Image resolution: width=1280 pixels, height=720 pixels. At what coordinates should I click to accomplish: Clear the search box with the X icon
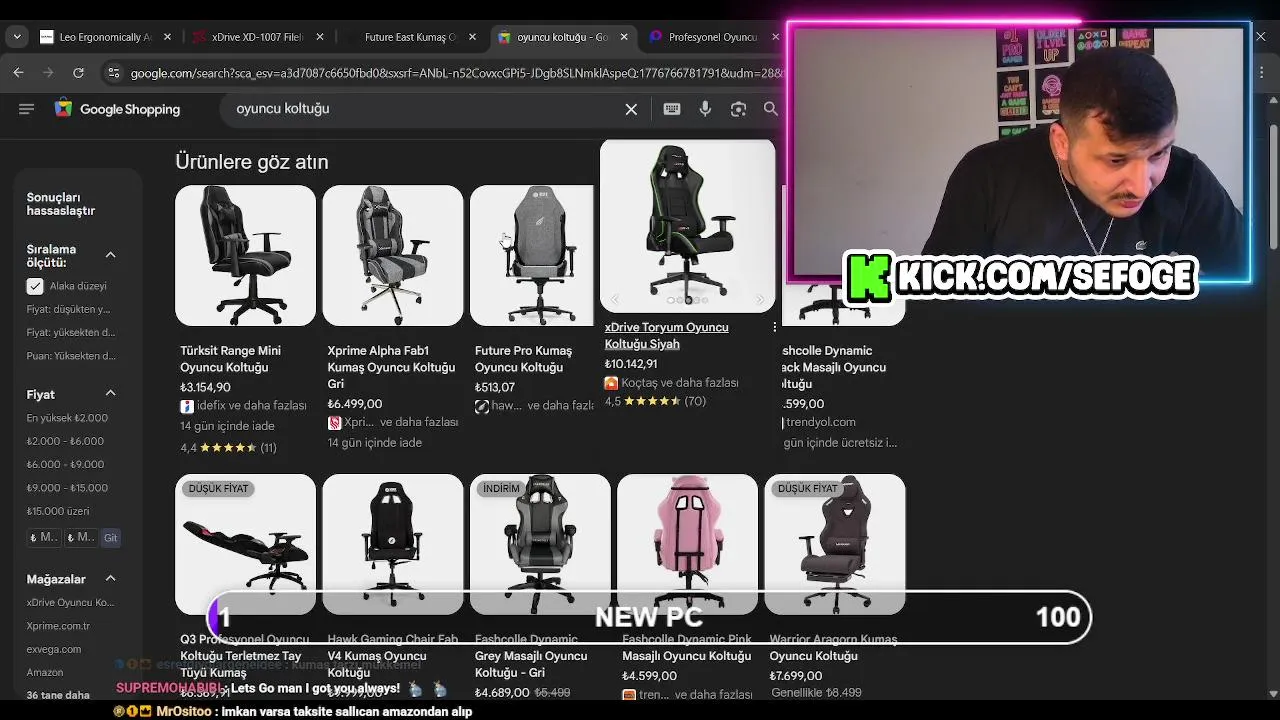coord(631,109)
